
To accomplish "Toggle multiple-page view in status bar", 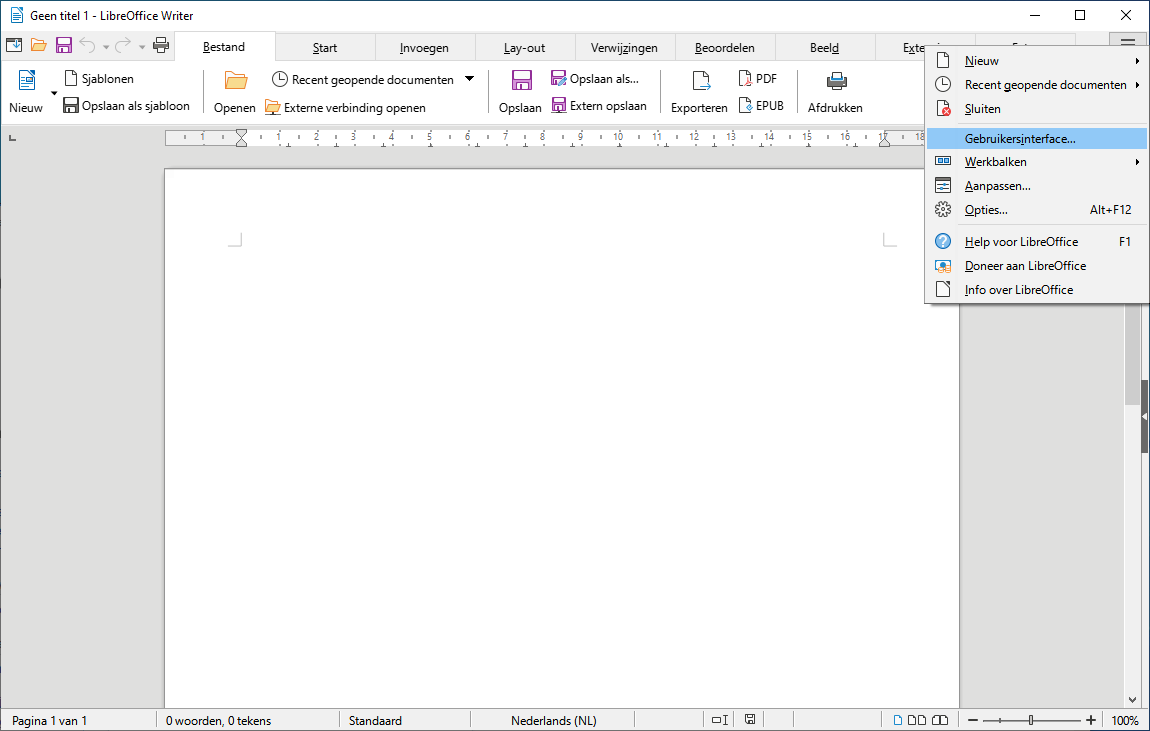I will (916, 720).
